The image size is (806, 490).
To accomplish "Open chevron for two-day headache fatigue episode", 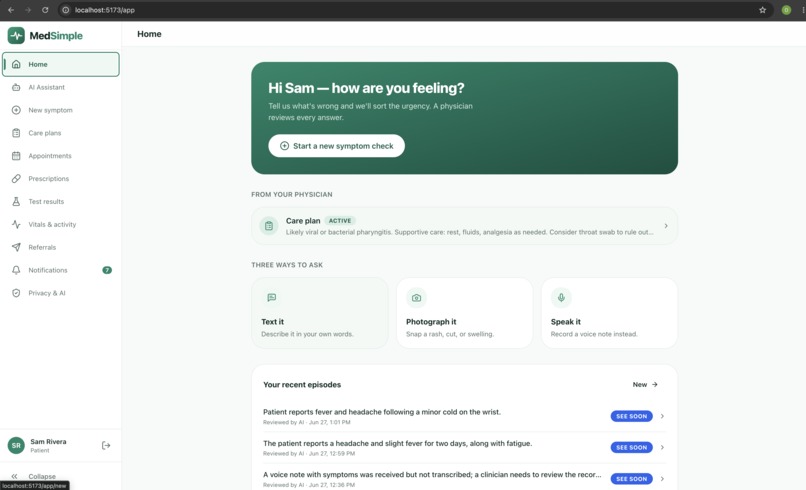I will [662, 447].
